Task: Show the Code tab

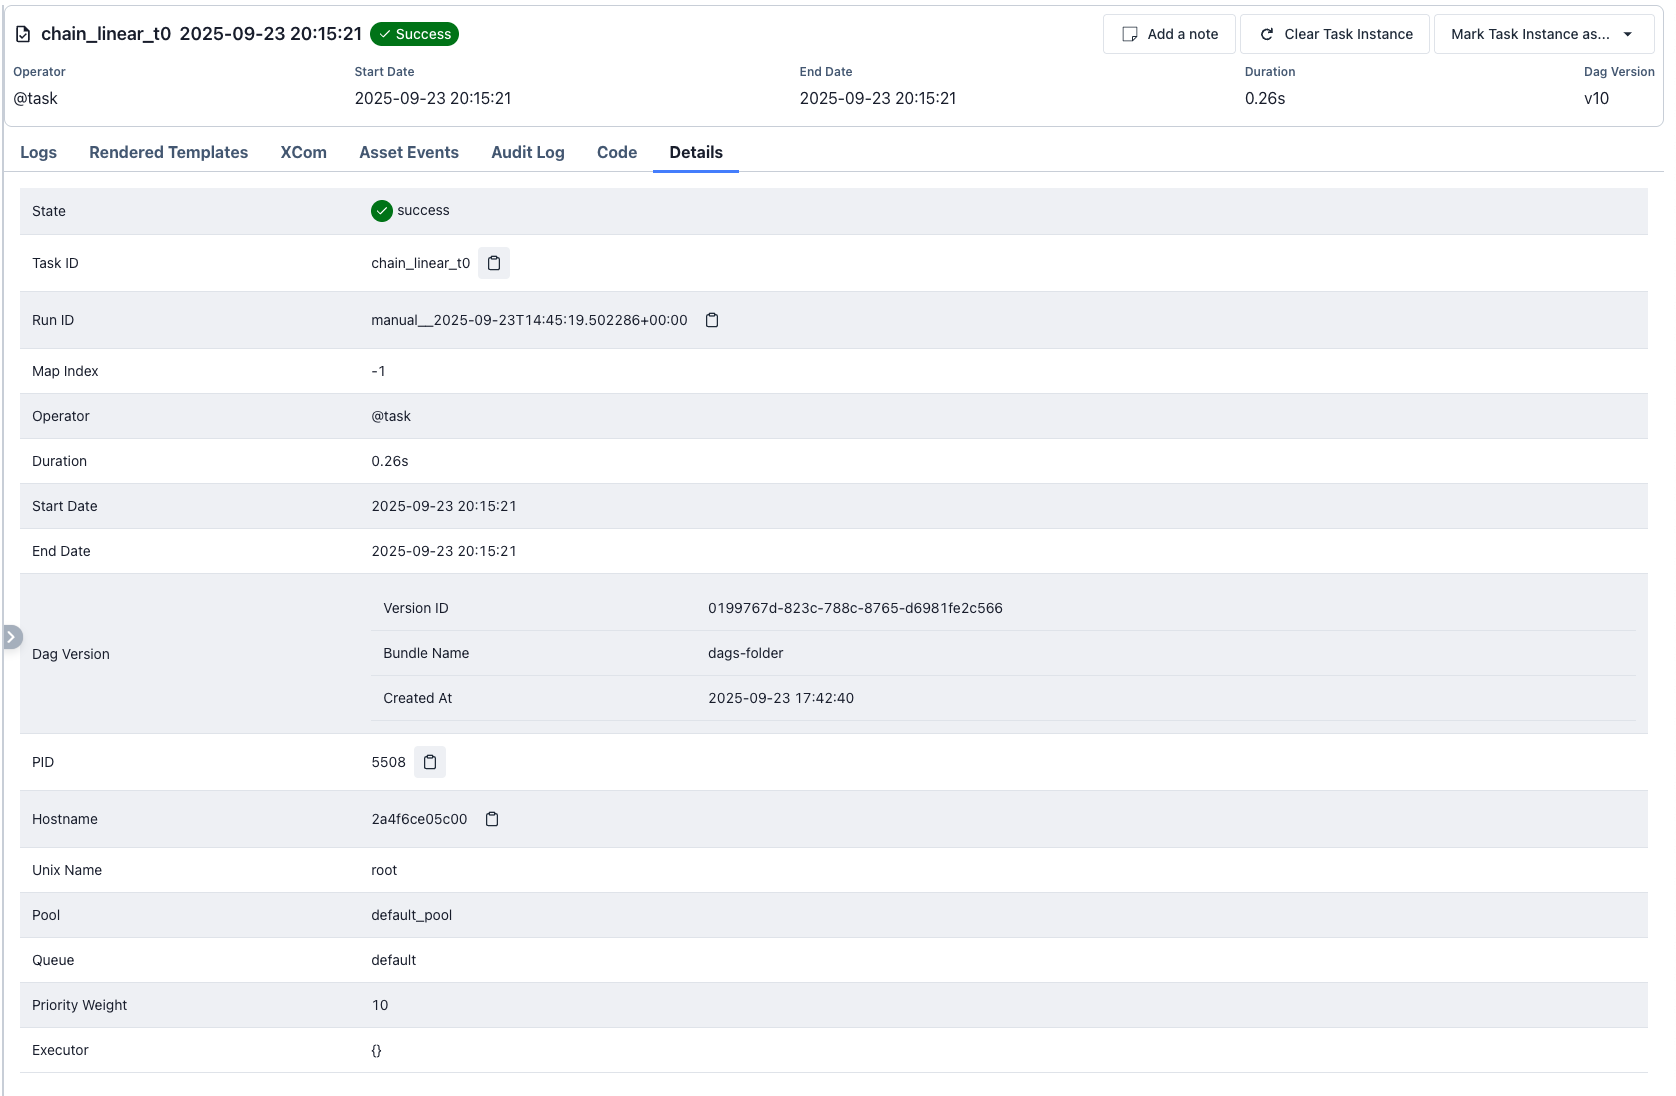Action: (x=616, y=152)
